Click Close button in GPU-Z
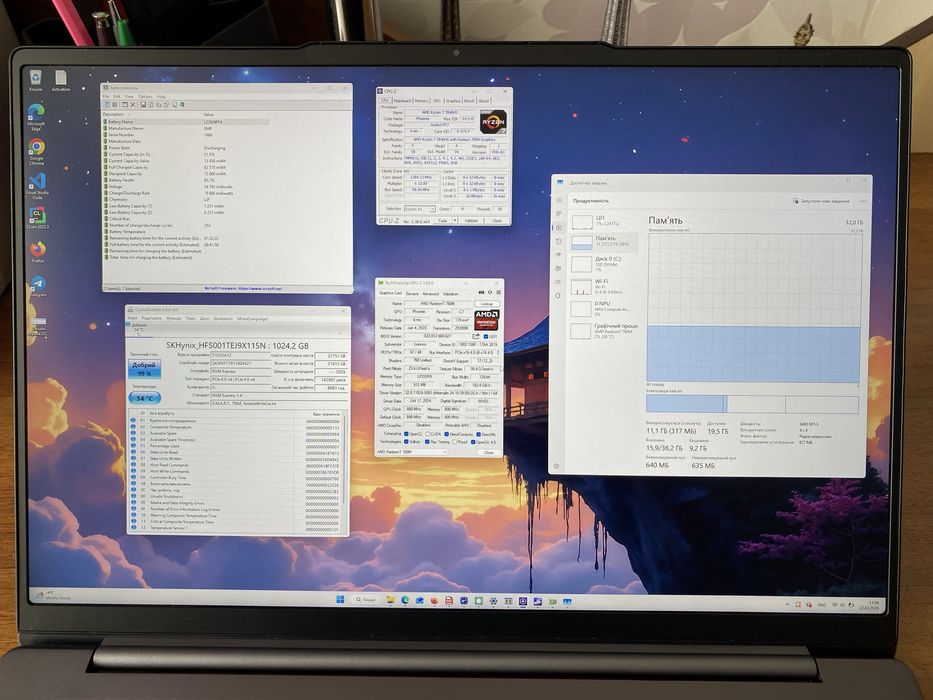The height and width of the screenshot is (700, 933). click(489, 452)
